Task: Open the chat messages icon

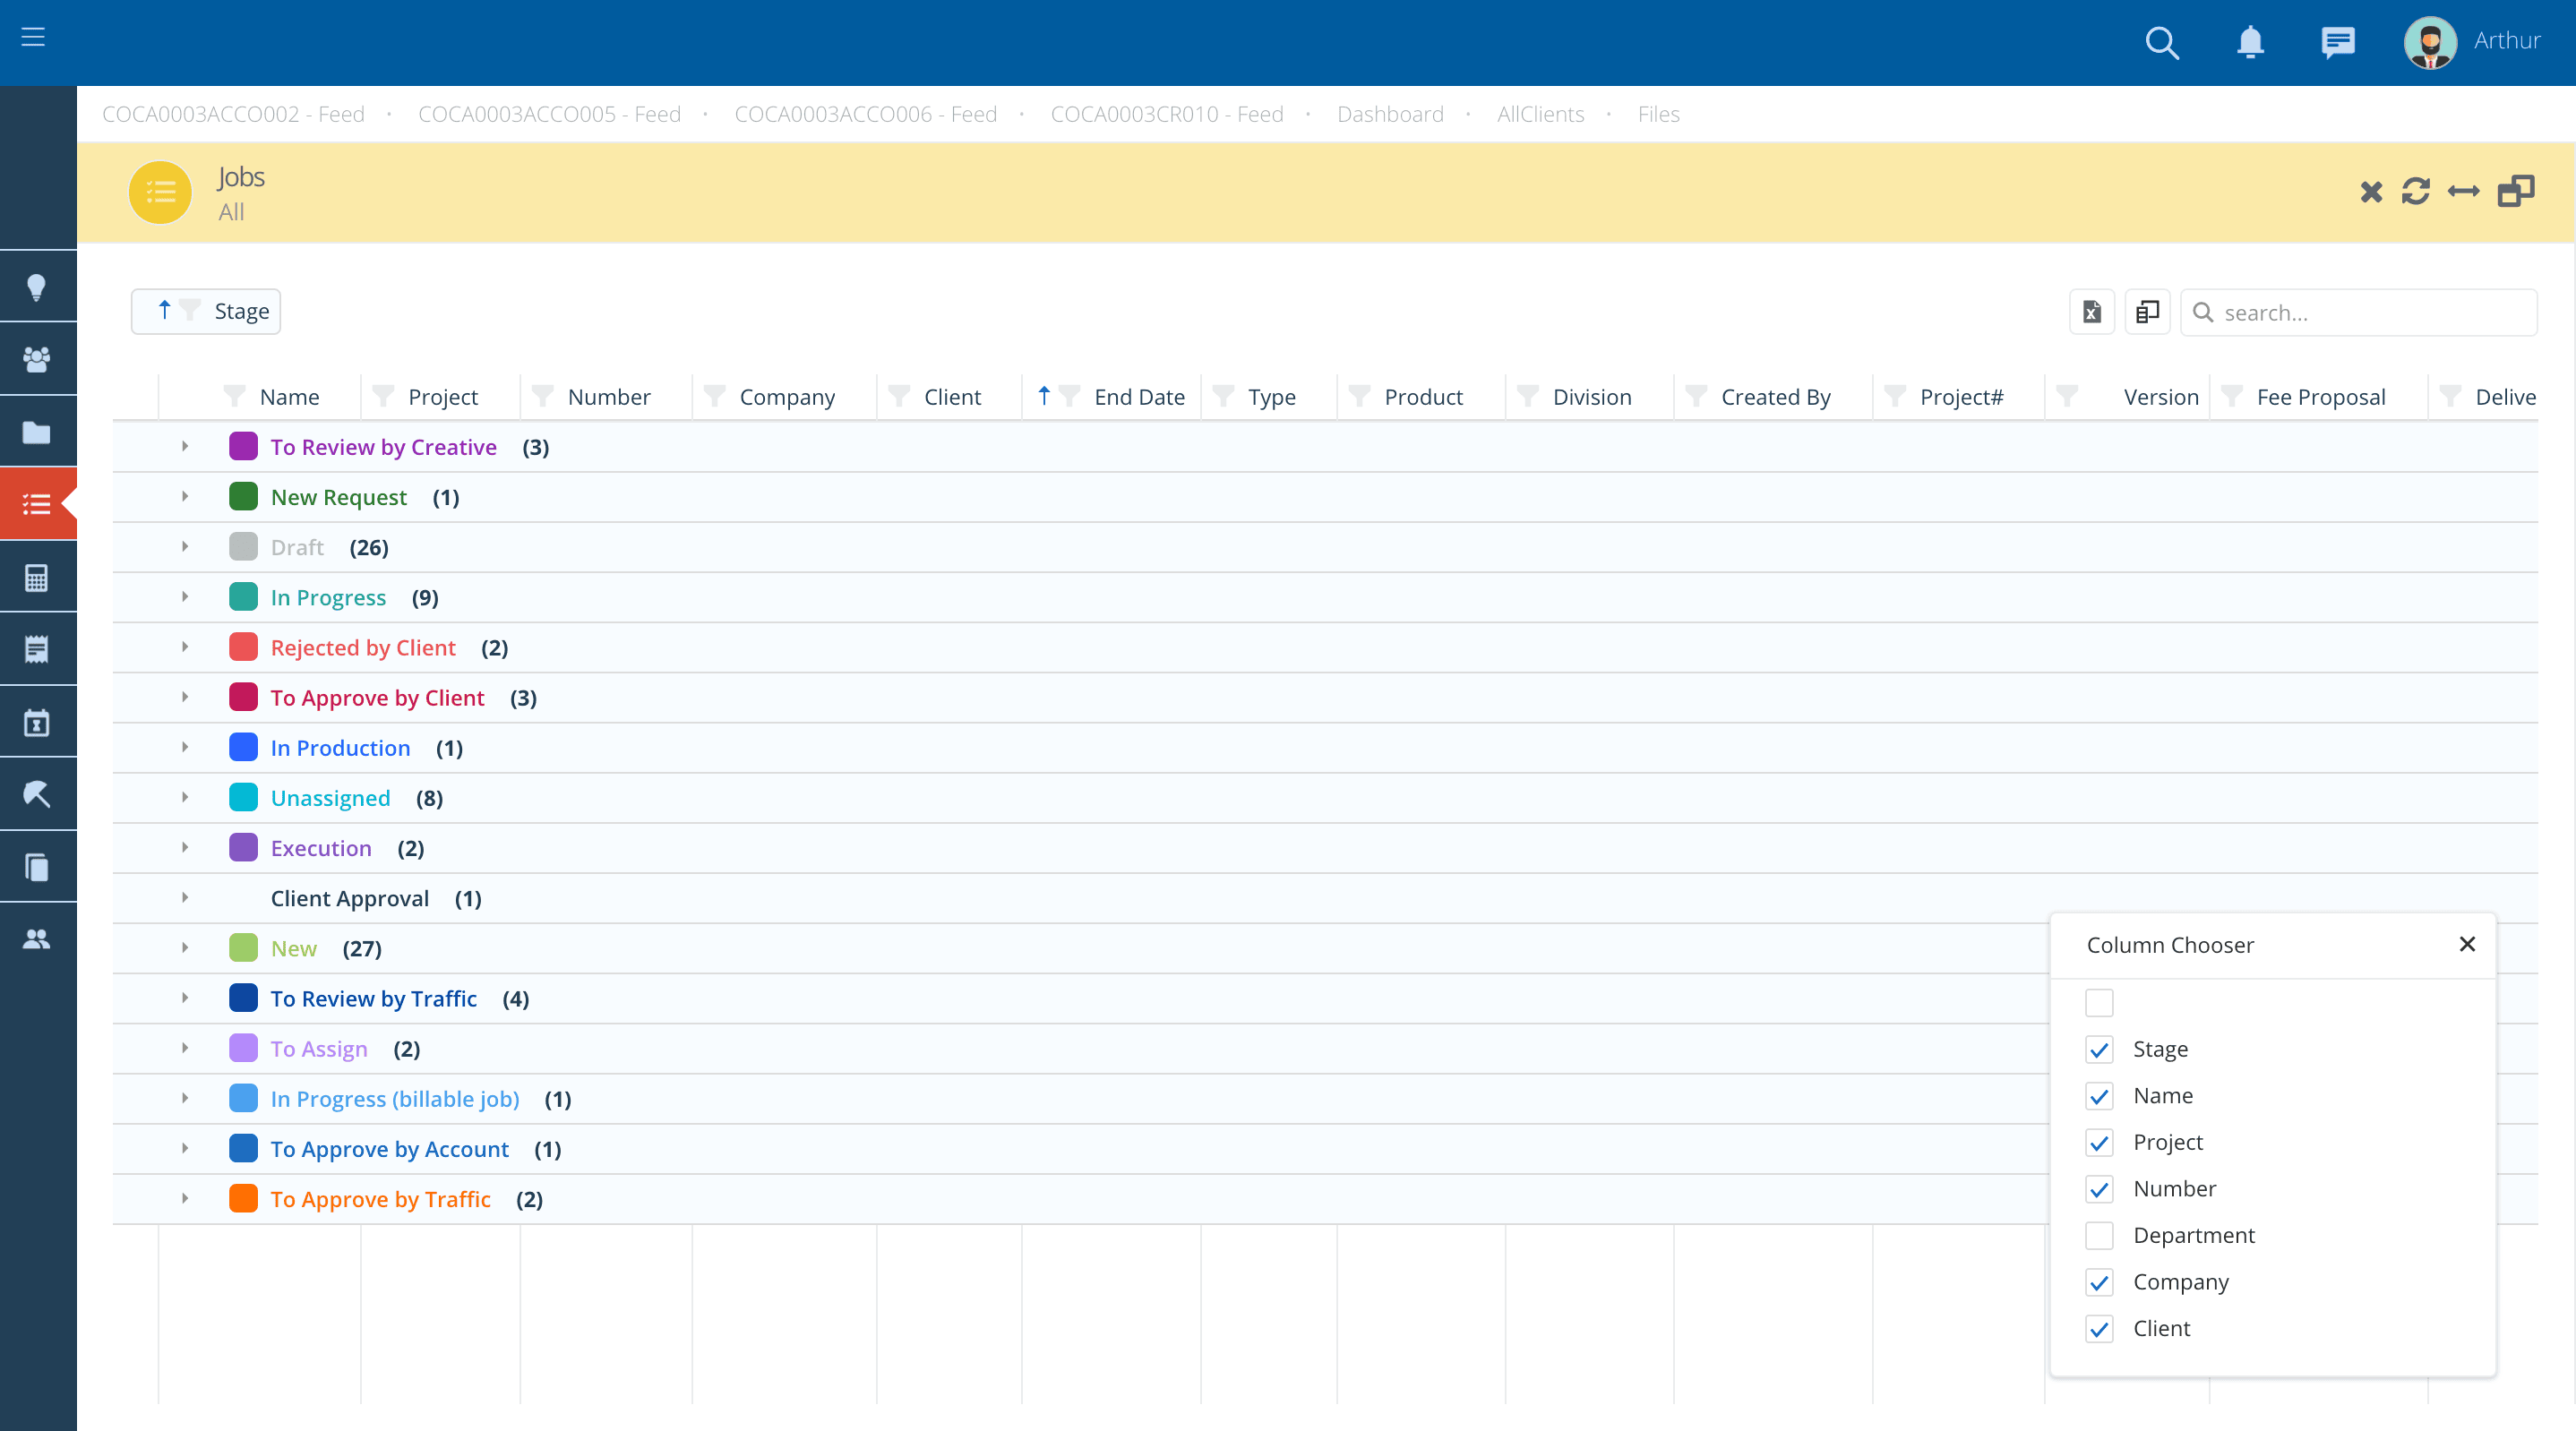Action: coord(2337,42)
